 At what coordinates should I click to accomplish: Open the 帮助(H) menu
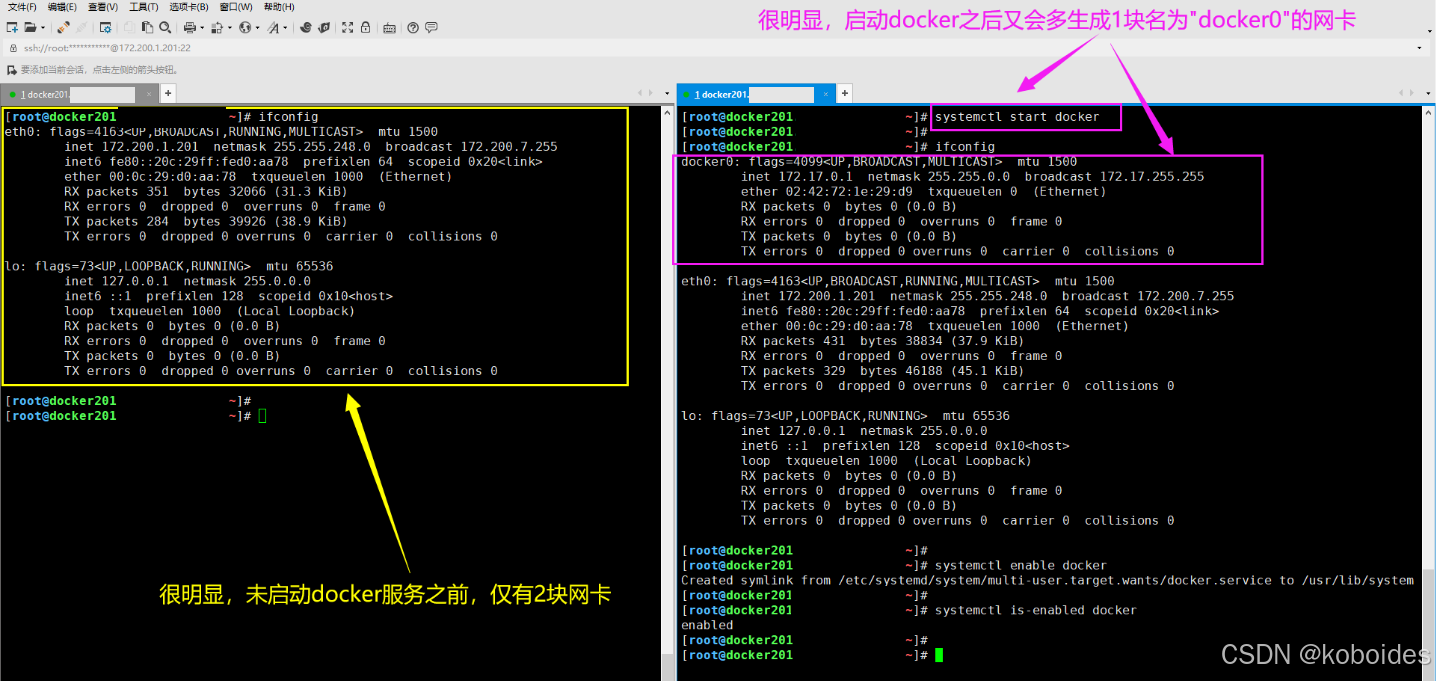pos(279,7)
